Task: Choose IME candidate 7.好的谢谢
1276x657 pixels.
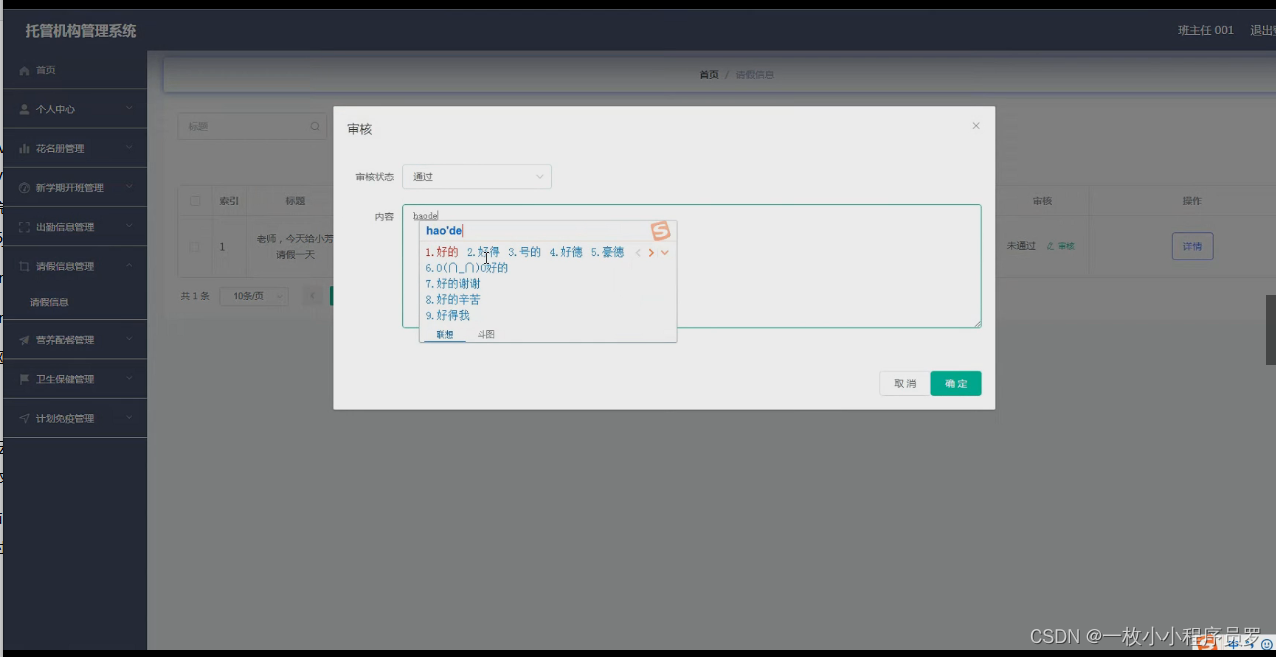Action: pos(453,284)
